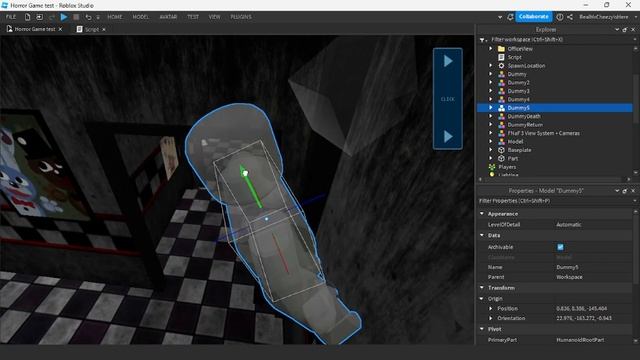Start playtest with the blue Play icon
Image resolution: width=640 pixels, height=360 pixels.
point(64,17)
